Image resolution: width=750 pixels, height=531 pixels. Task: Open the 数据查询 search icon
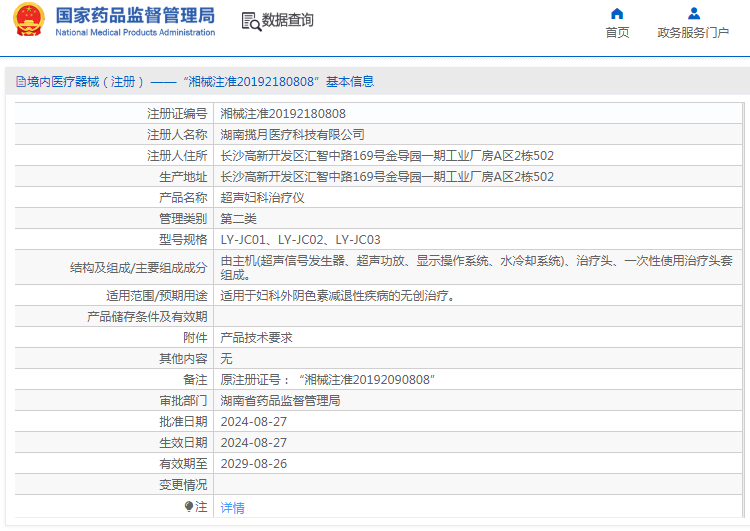point(251,21)
